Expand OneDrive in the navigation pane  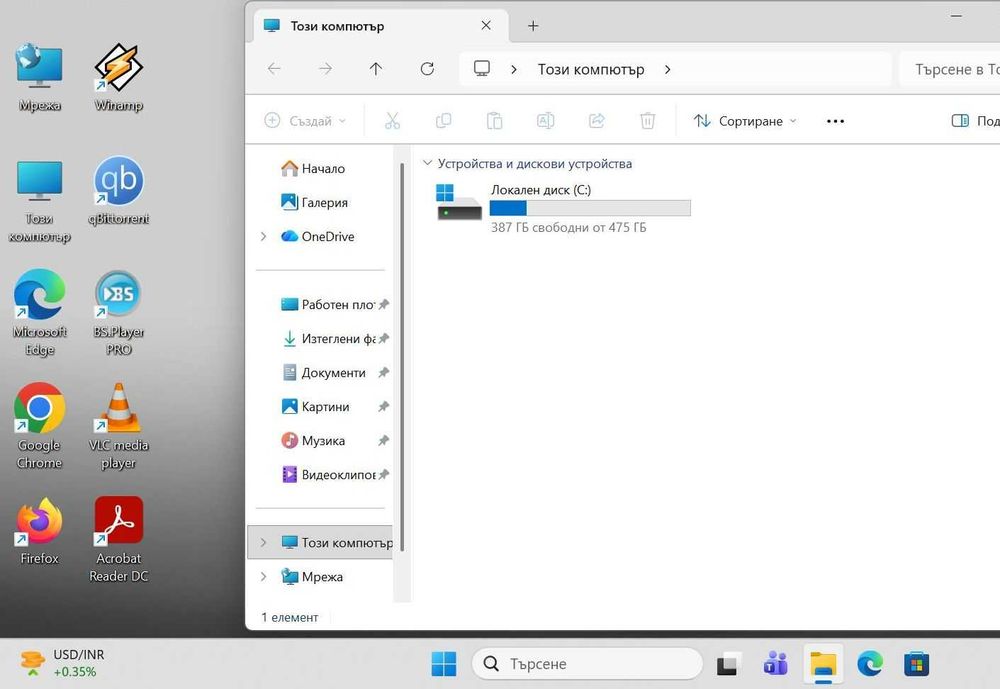tap(263, 237)
